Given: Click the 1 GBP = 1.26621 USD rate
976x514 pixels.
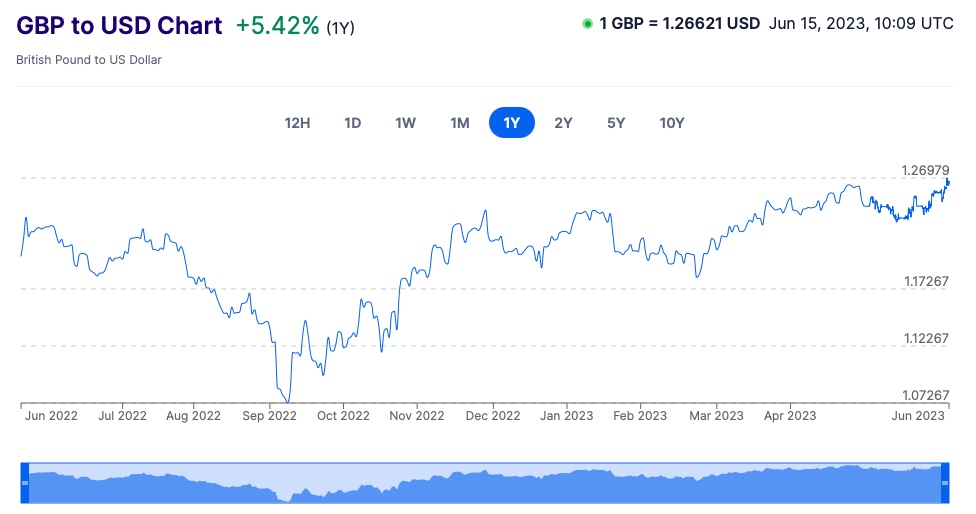Looking at the screenshot, I should click(679, 24).
